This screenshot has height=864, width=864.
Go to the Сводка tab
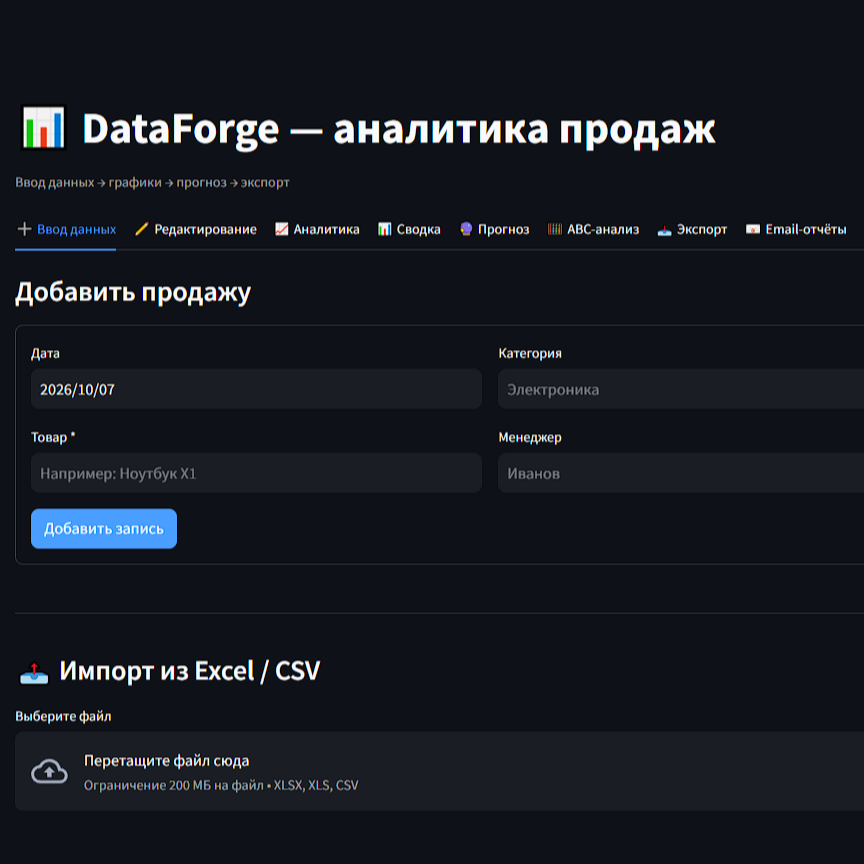(x=409, y=229)
